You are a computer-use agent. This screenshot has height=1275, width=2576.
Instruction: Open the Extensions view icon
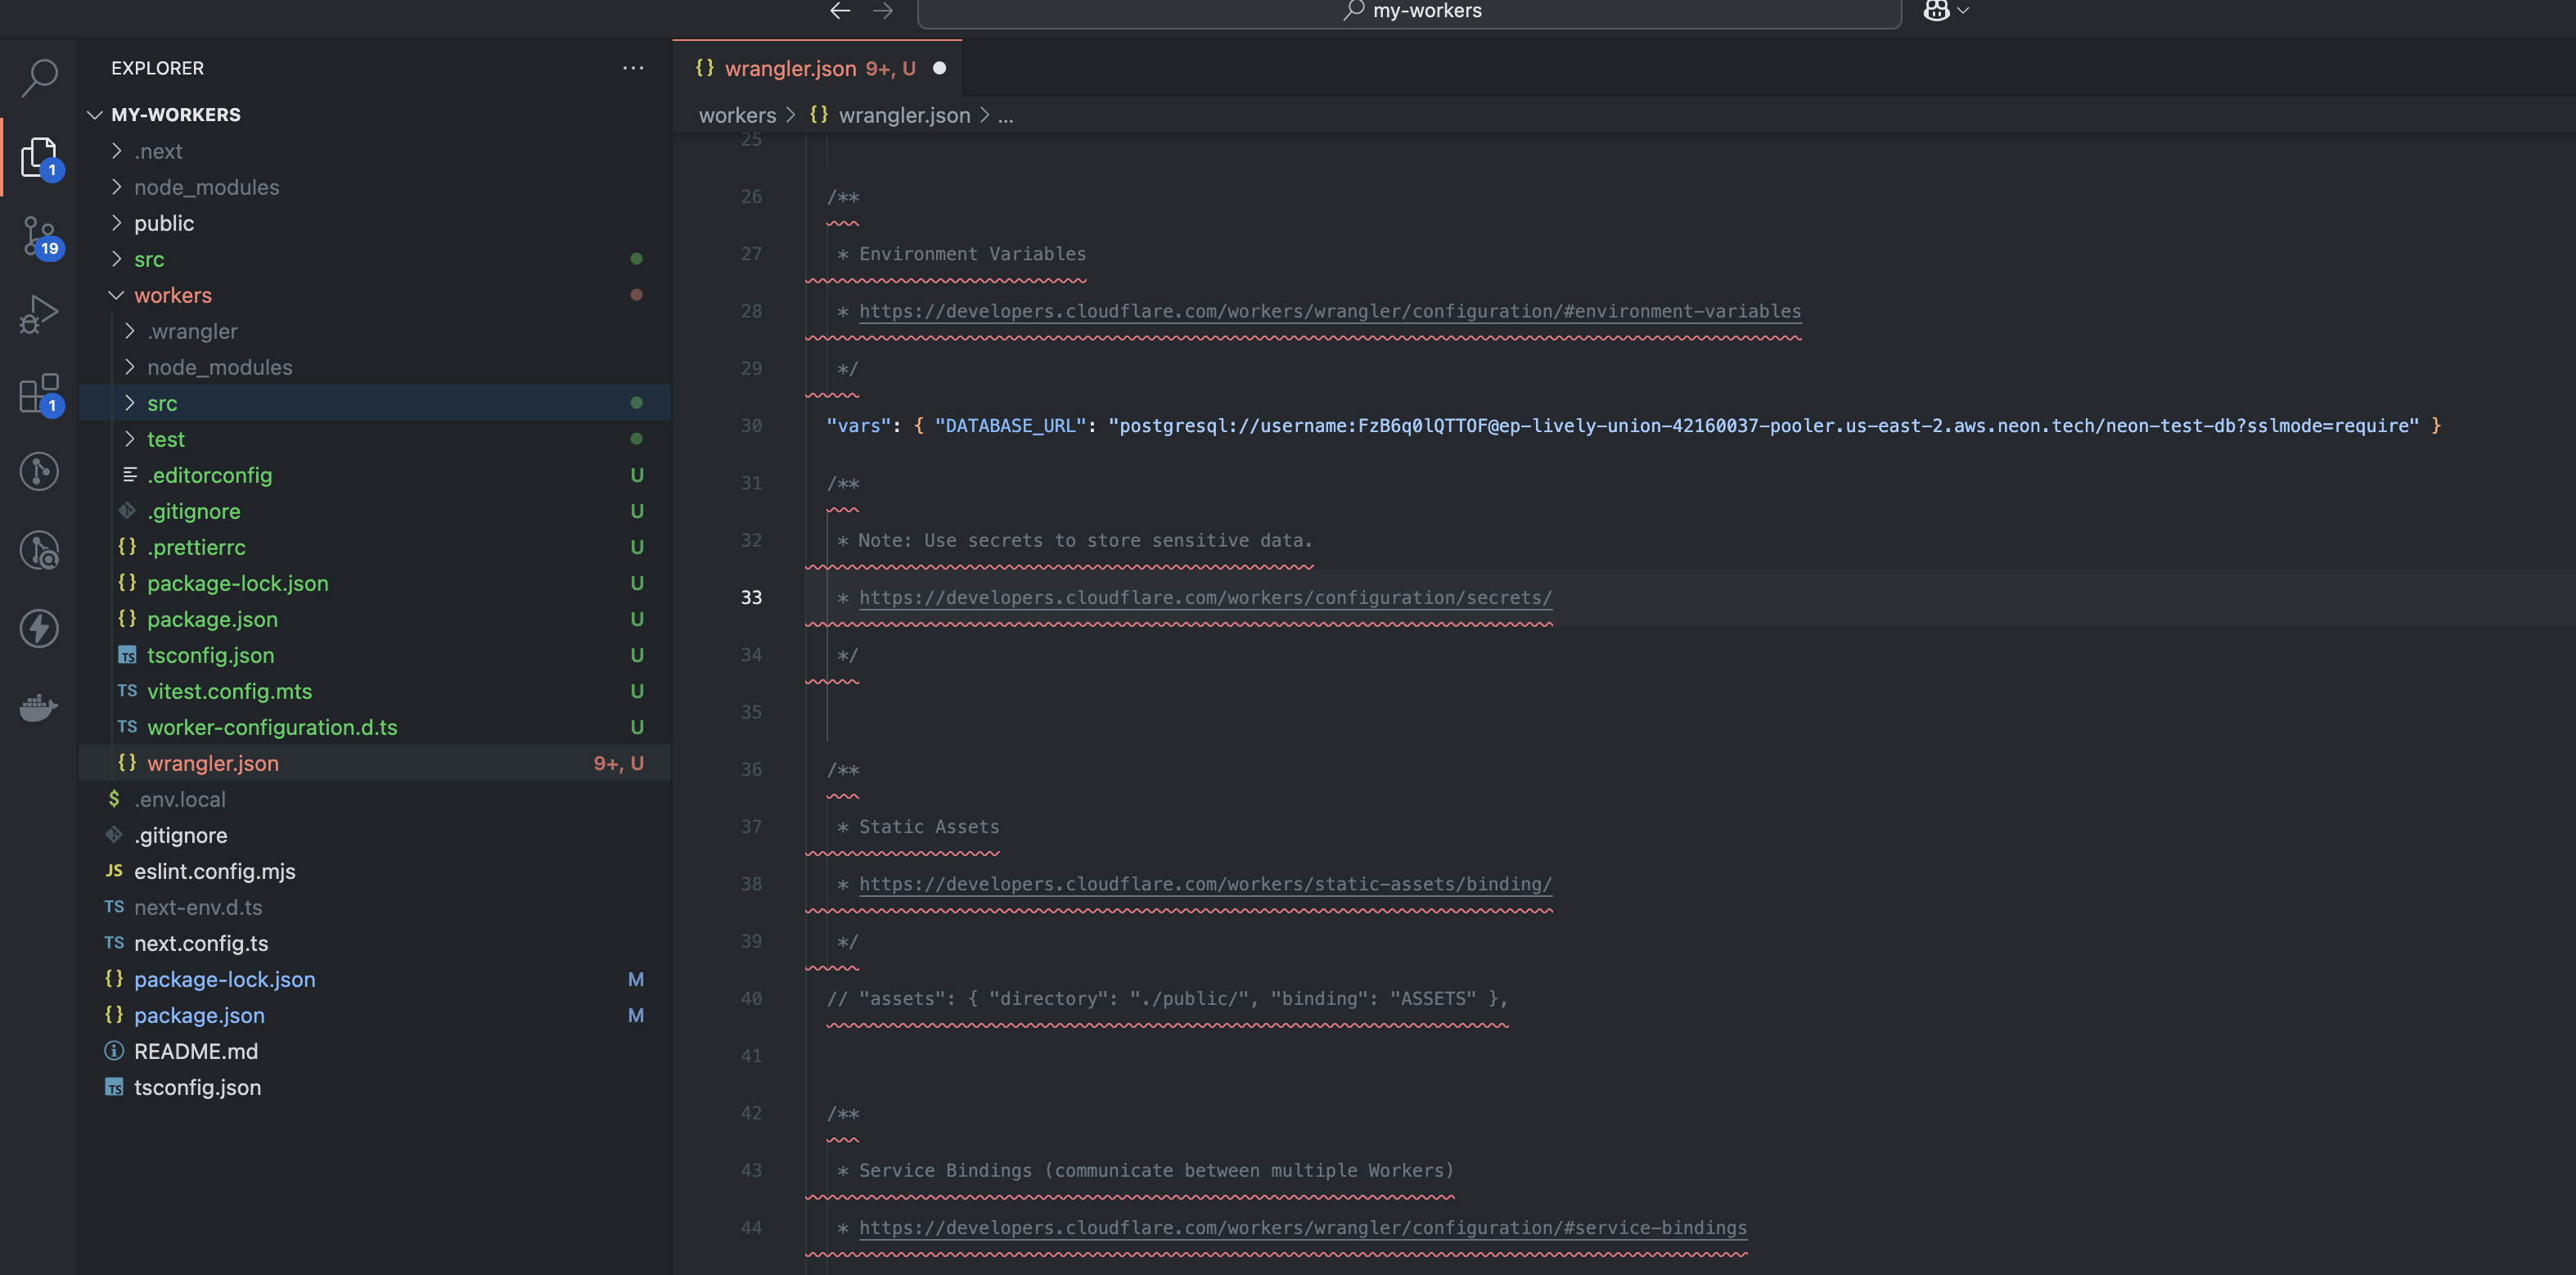39,393
